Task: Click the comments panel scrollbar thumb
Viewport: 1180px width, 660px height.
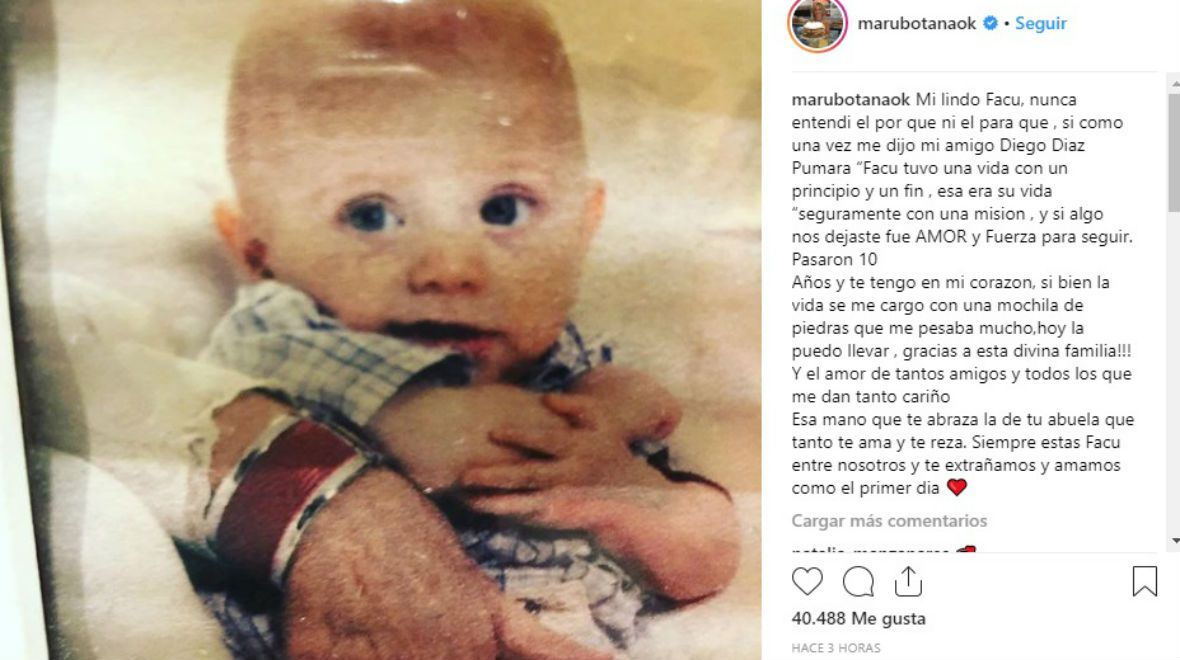Action: 1174,152
